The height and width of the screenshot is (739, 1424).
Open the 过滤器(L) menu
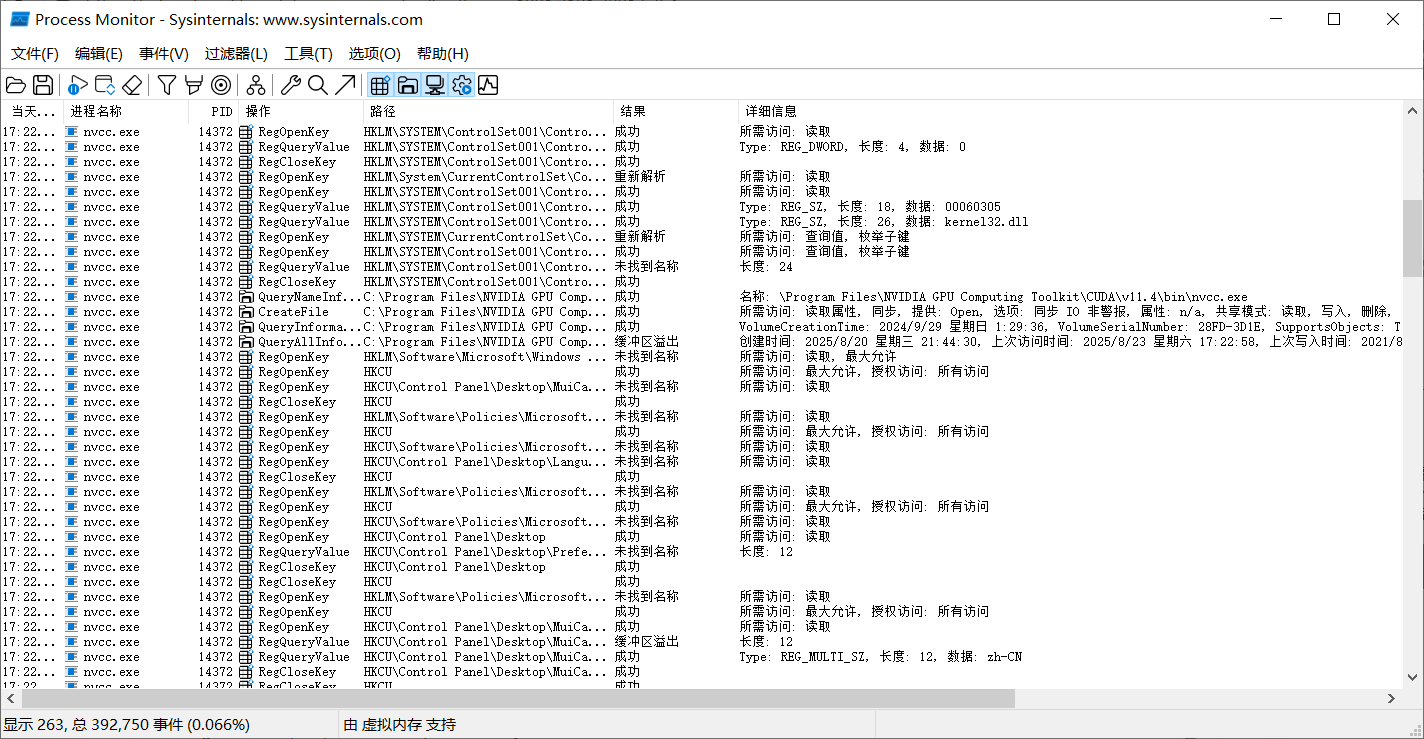point(236,54)
